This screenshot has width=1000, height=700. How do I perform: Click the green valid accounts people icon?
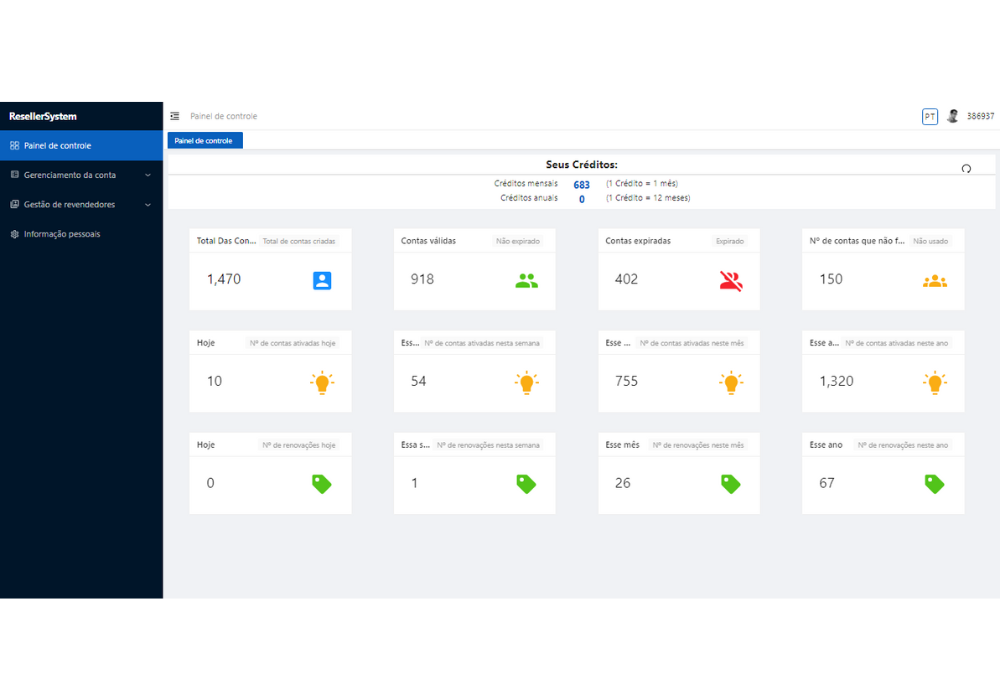(x=526, y=281)
